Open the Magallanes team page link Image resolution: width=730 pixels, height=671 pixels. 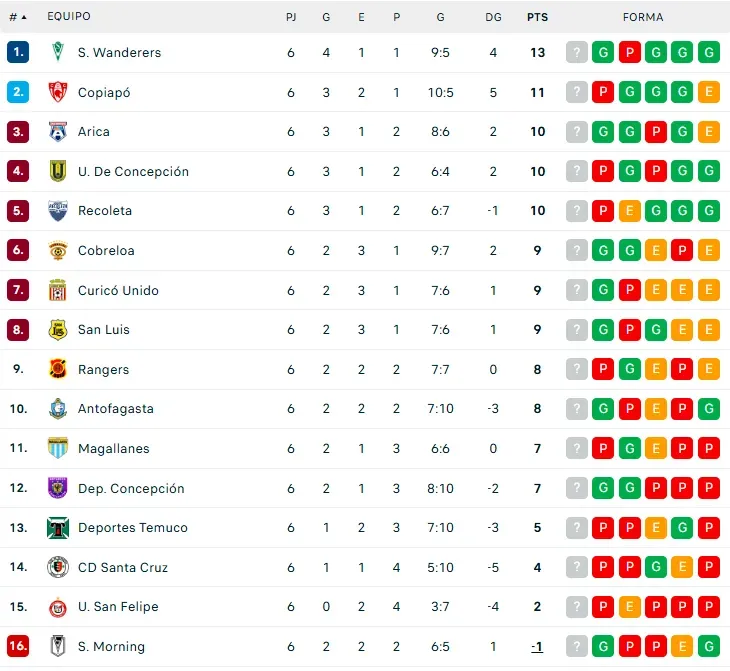[x=113, y=449]
